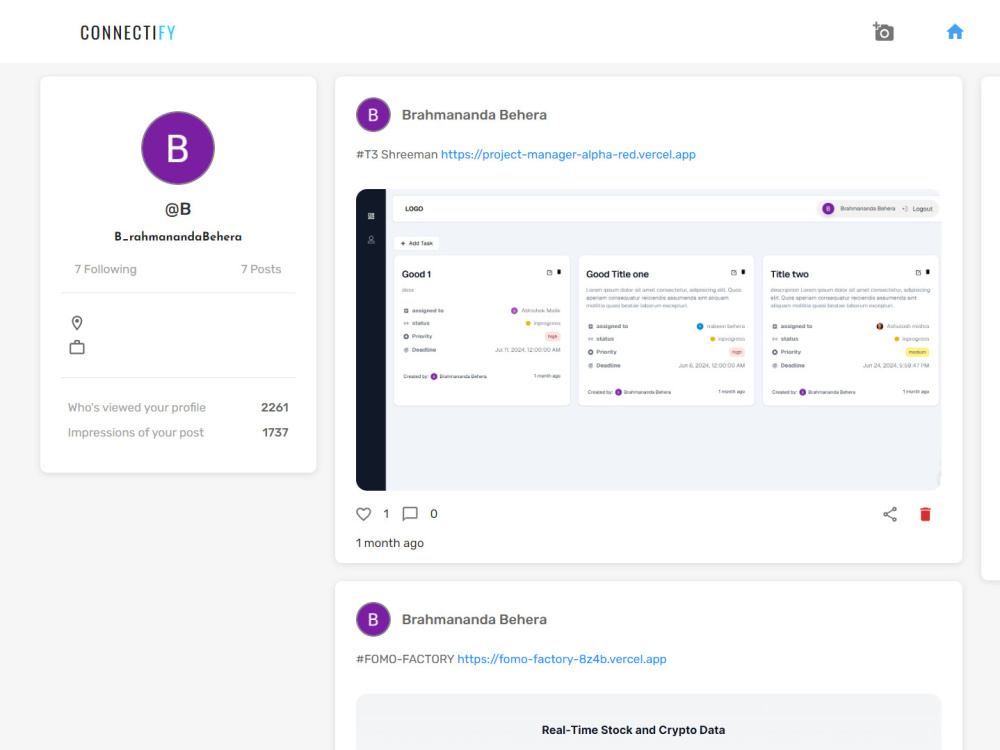The width and height of the screenshot is (1000, 750).
Task: Click the add photo camera icon
Action: tap(883, 32)
